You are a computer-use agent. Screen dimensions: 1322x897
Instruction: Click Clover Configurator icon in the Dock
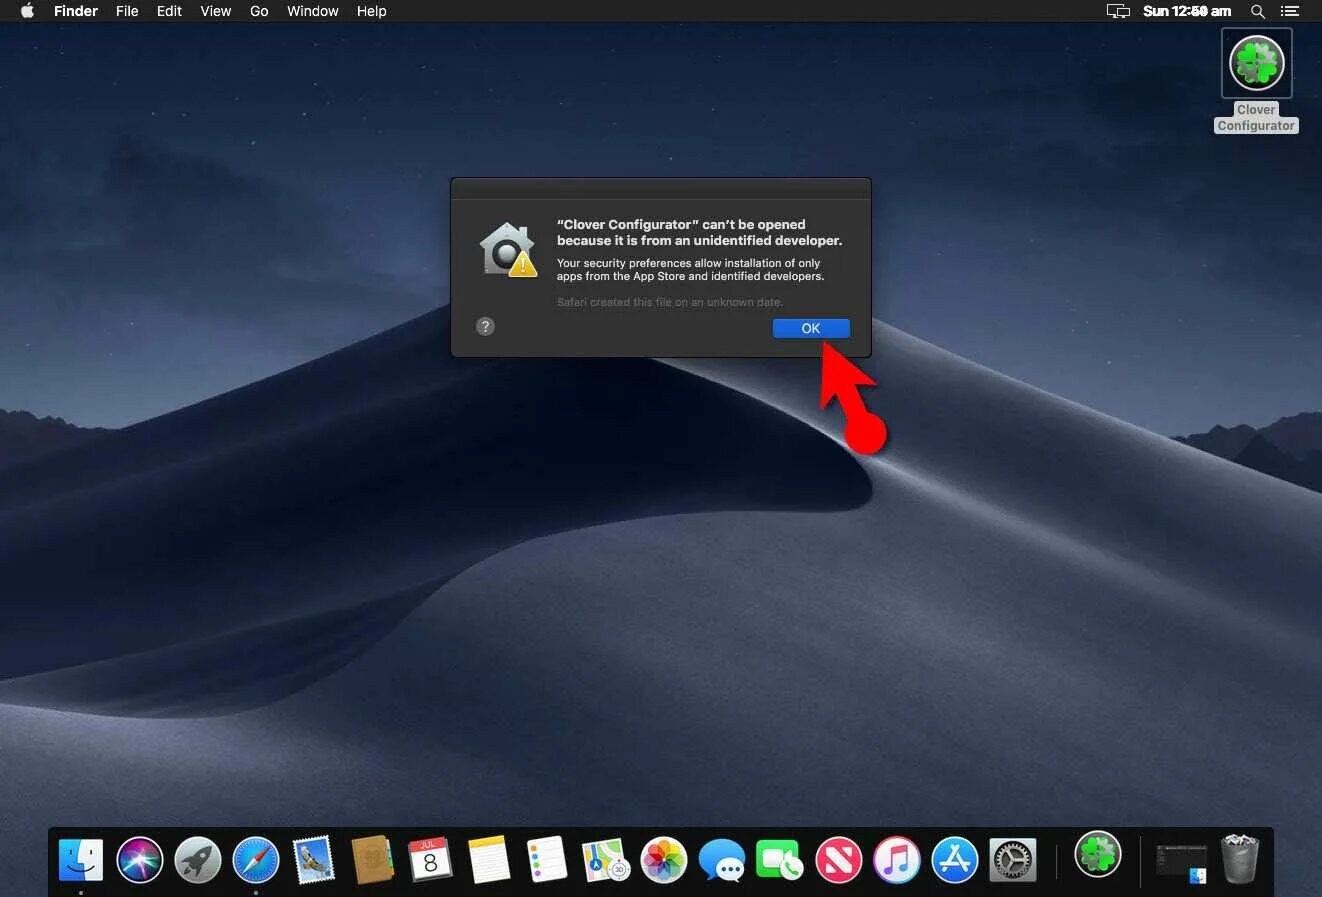pos(1098,855)
